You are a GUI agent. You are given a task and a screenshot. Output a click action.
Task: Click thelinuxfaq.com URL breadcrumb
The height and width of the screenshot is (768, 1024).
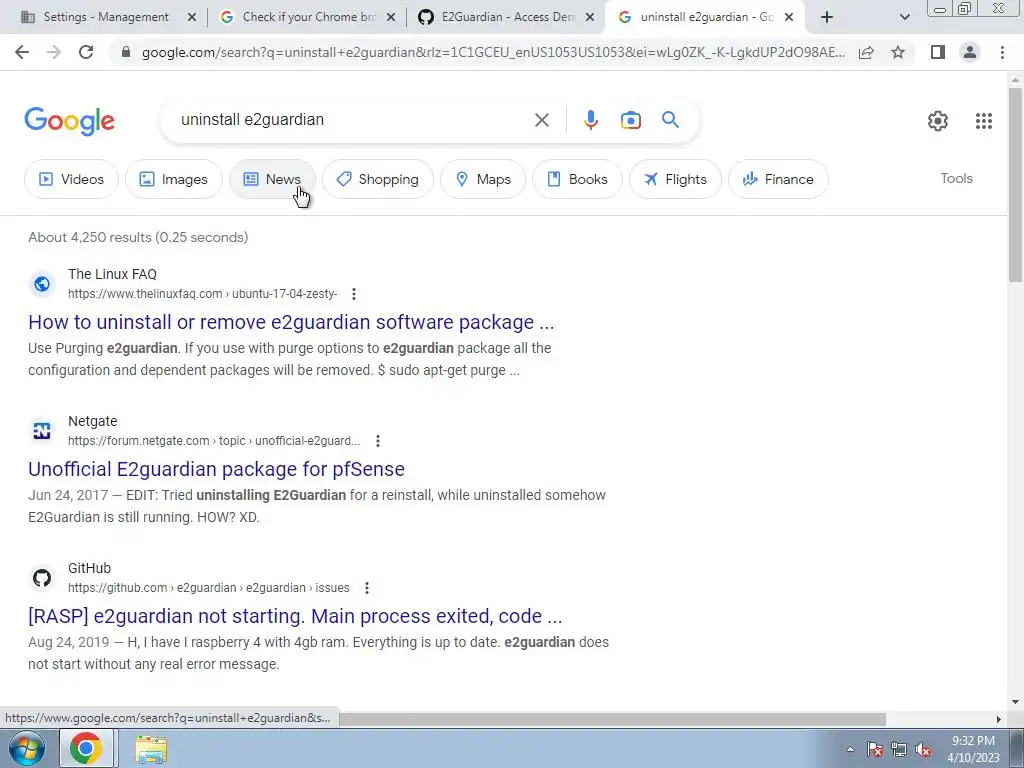pyautogui.click(x=202, y=294)
